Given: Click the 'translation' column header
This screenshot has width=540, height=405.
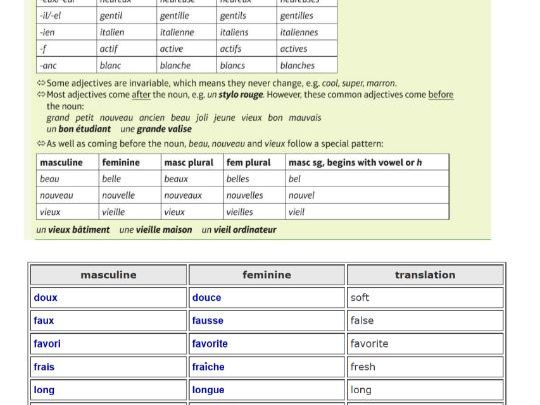Looking at the screenshot, I should point(425,275).
